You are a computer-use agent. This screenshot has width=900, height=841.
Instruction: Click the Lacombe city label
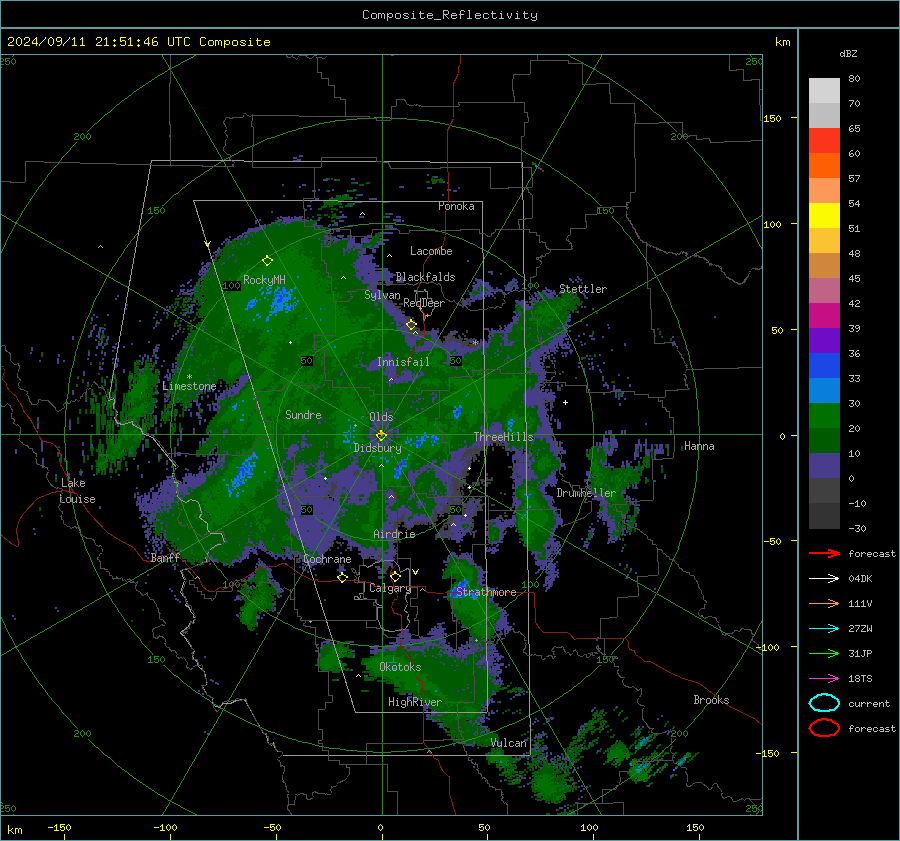431,251
